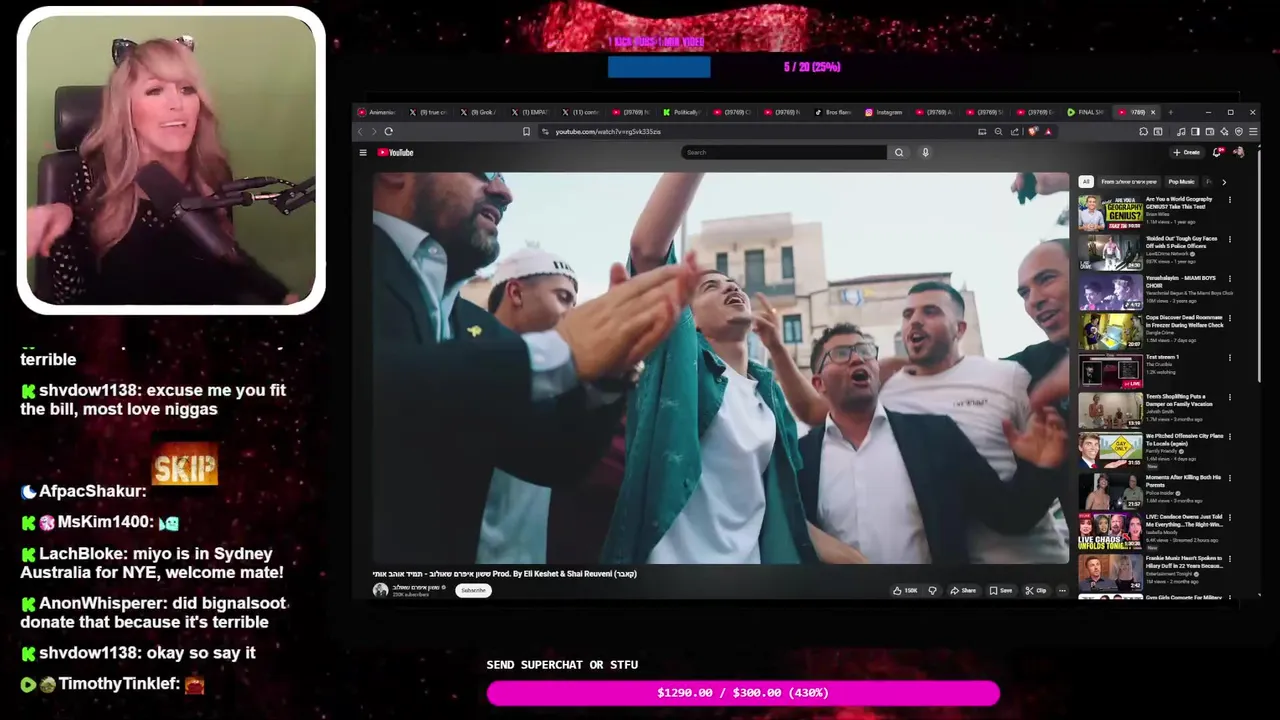
Task: Dislike the video with thumbs down
Action: point(932,590)
